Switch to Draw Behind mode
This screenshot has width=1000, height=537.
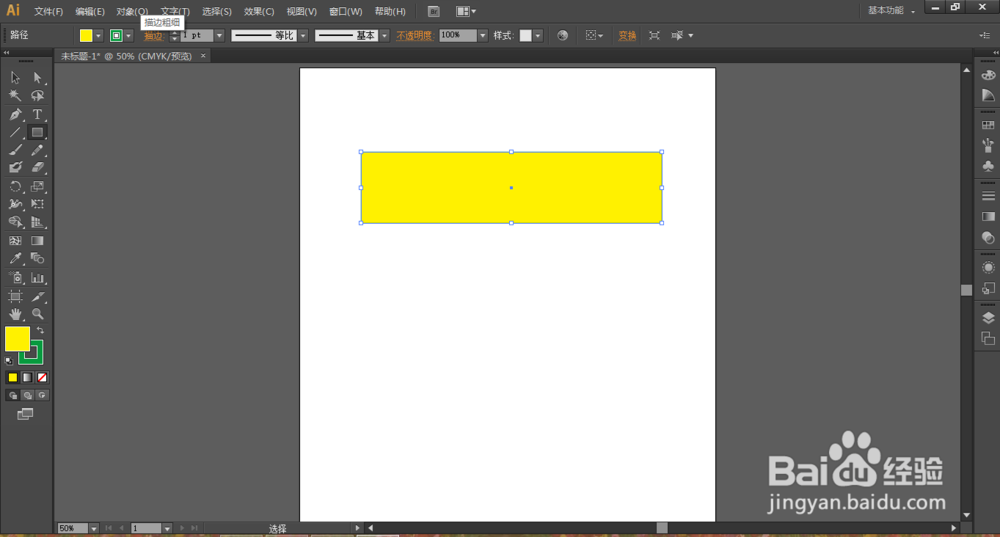click(27, 395)
